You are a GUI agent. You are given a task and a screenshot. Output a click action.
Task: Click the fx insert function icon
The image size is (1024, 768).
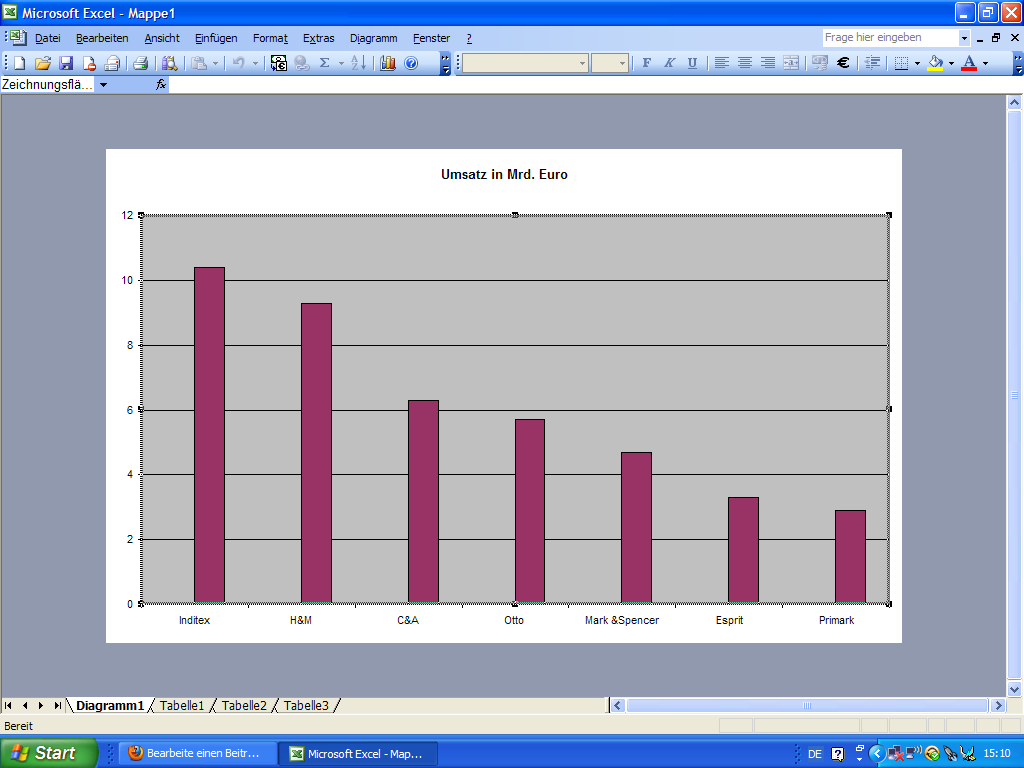161,84
